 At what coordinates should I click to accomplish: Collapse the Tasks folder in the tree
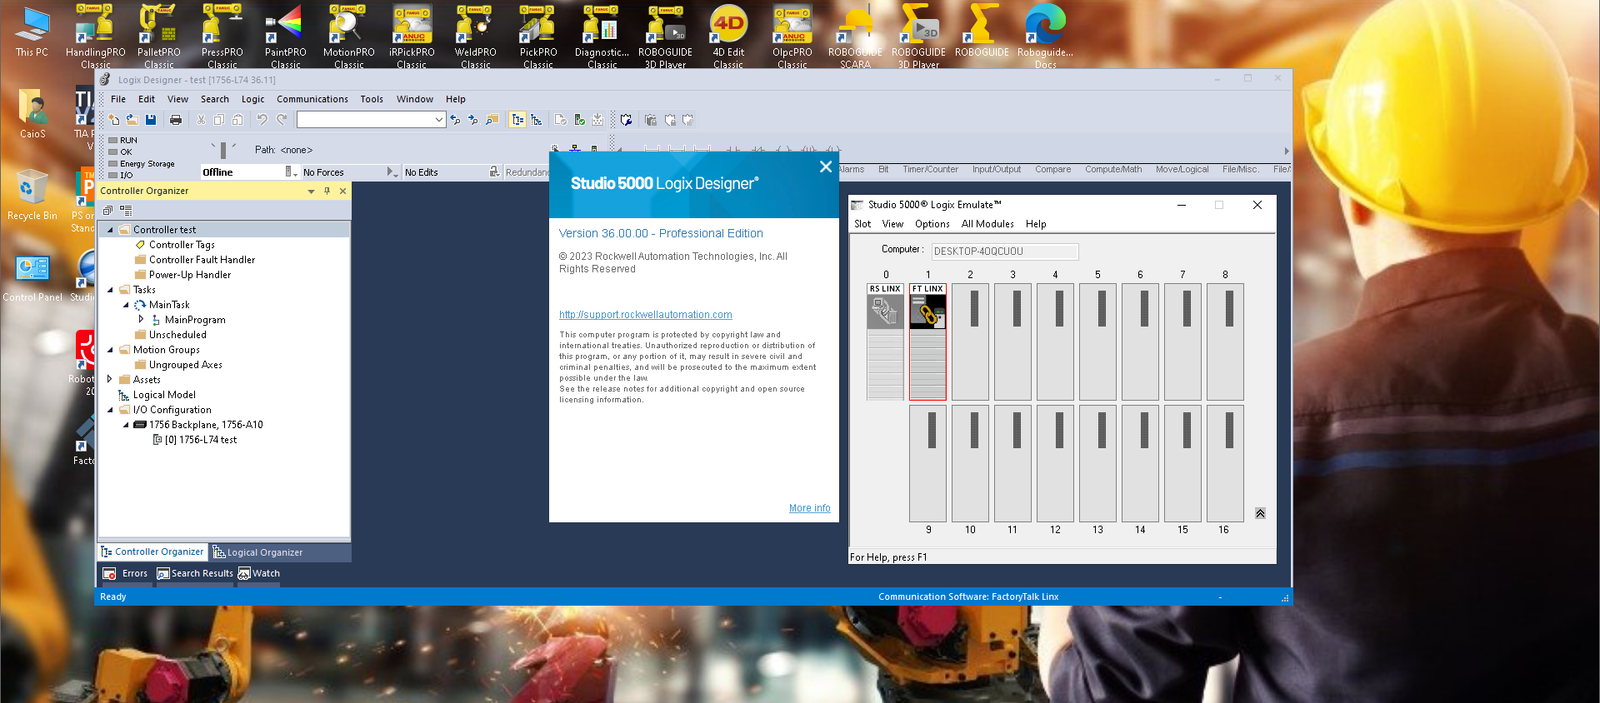(x=110, y=290)
